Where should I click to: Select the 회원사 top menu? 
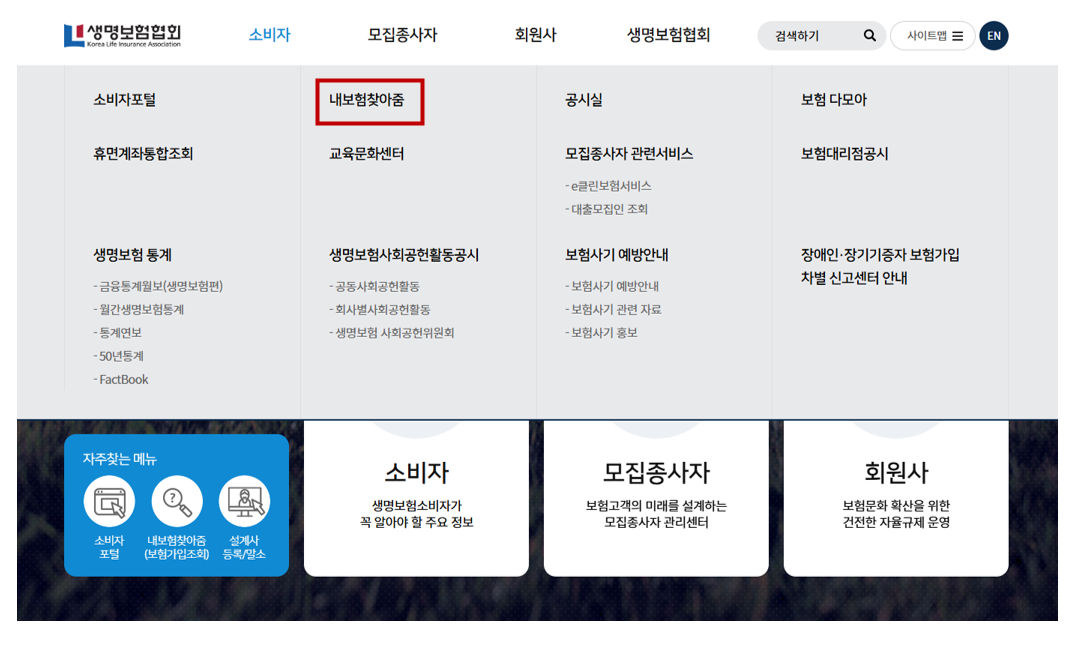click(535, 35)
